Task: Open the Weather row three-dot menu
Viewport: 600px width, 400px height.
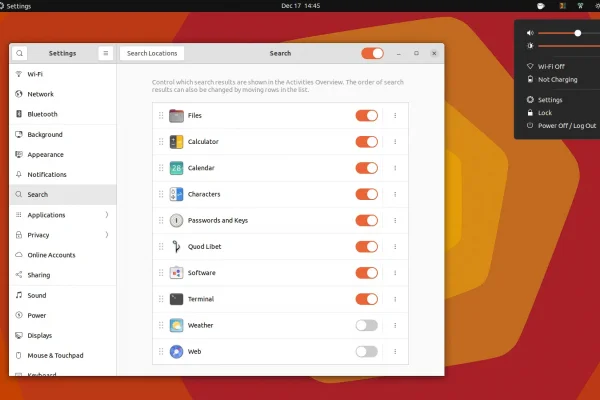Action: coord(395,325)
